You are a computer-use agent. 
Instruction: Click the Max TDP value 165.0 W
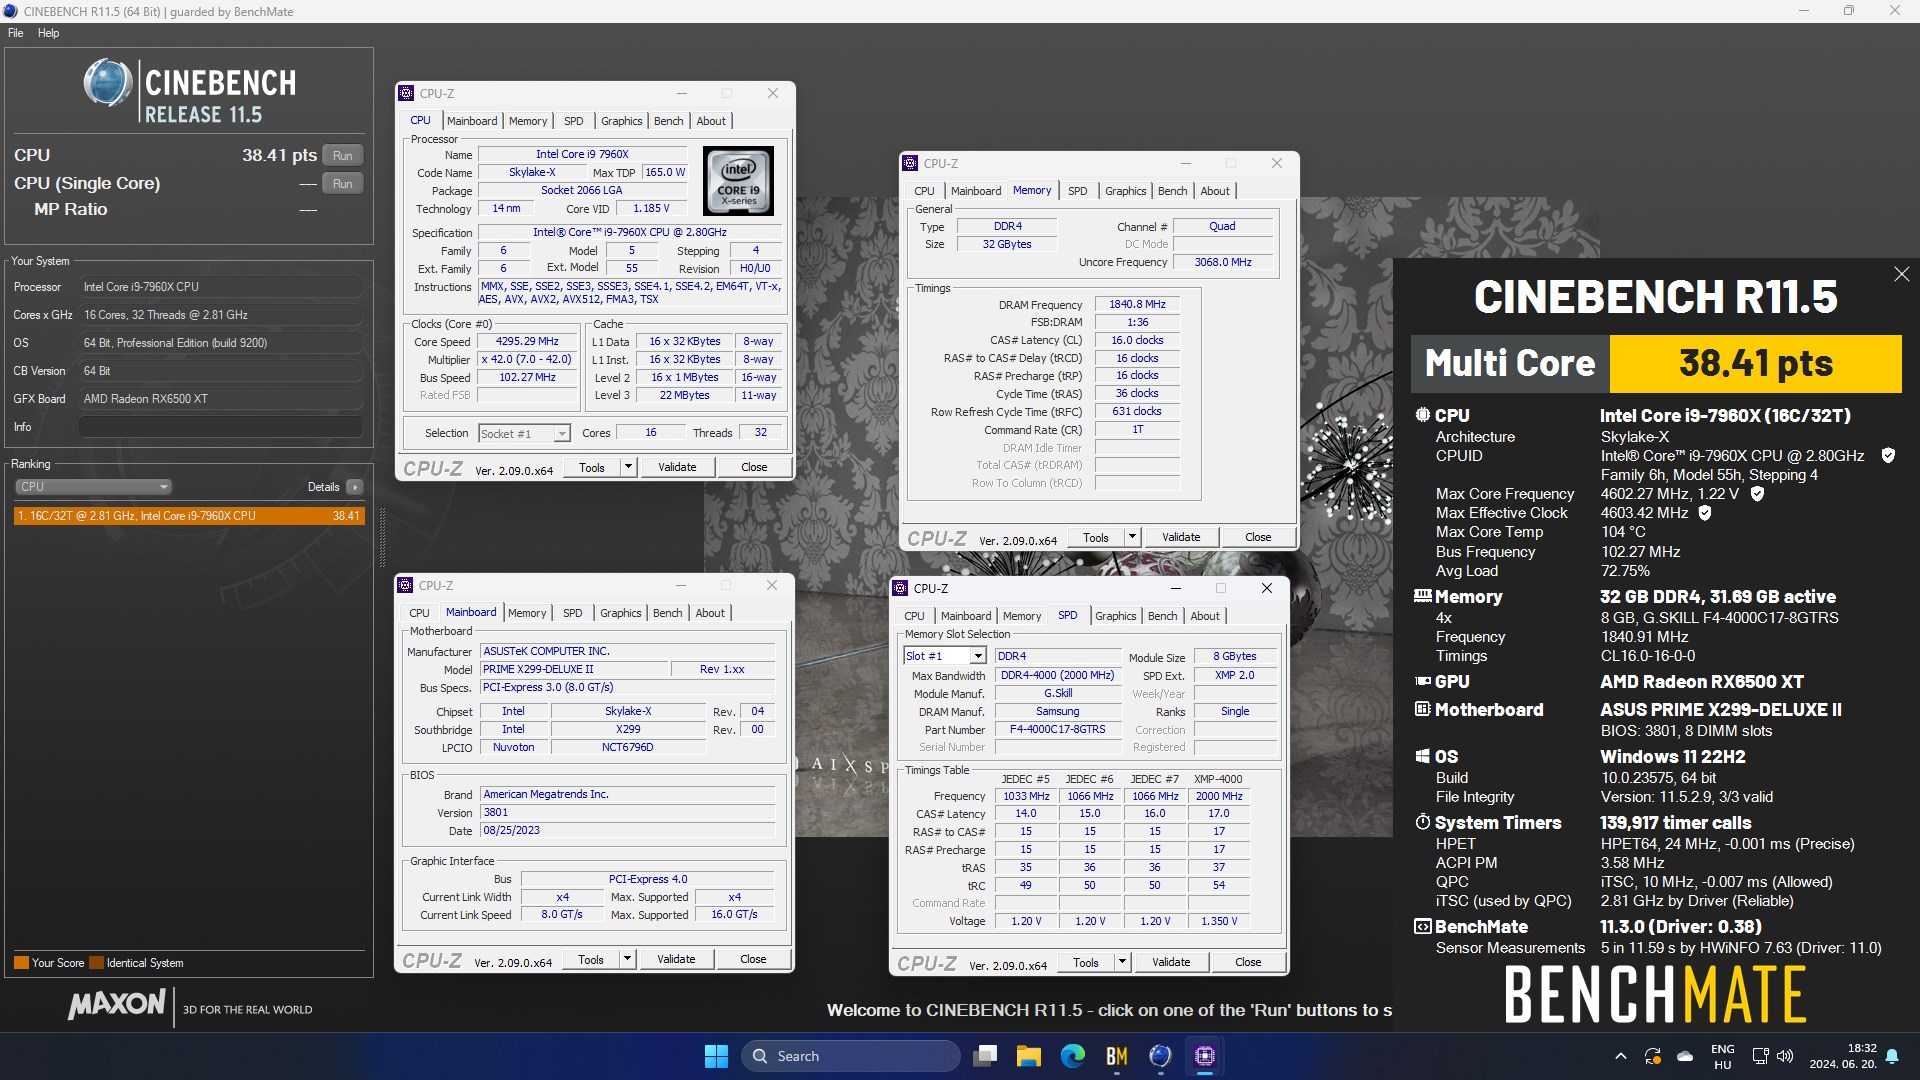665,172
